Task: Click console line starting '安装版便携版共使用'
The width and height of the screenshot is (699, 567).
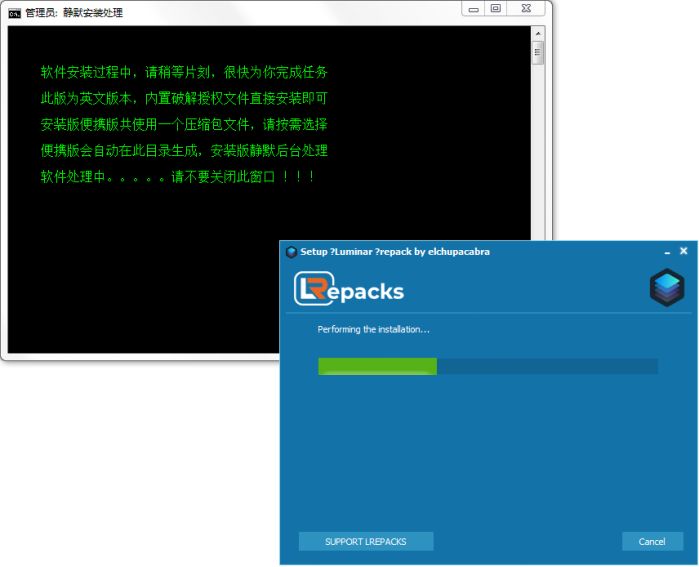Action: (184, 124)
